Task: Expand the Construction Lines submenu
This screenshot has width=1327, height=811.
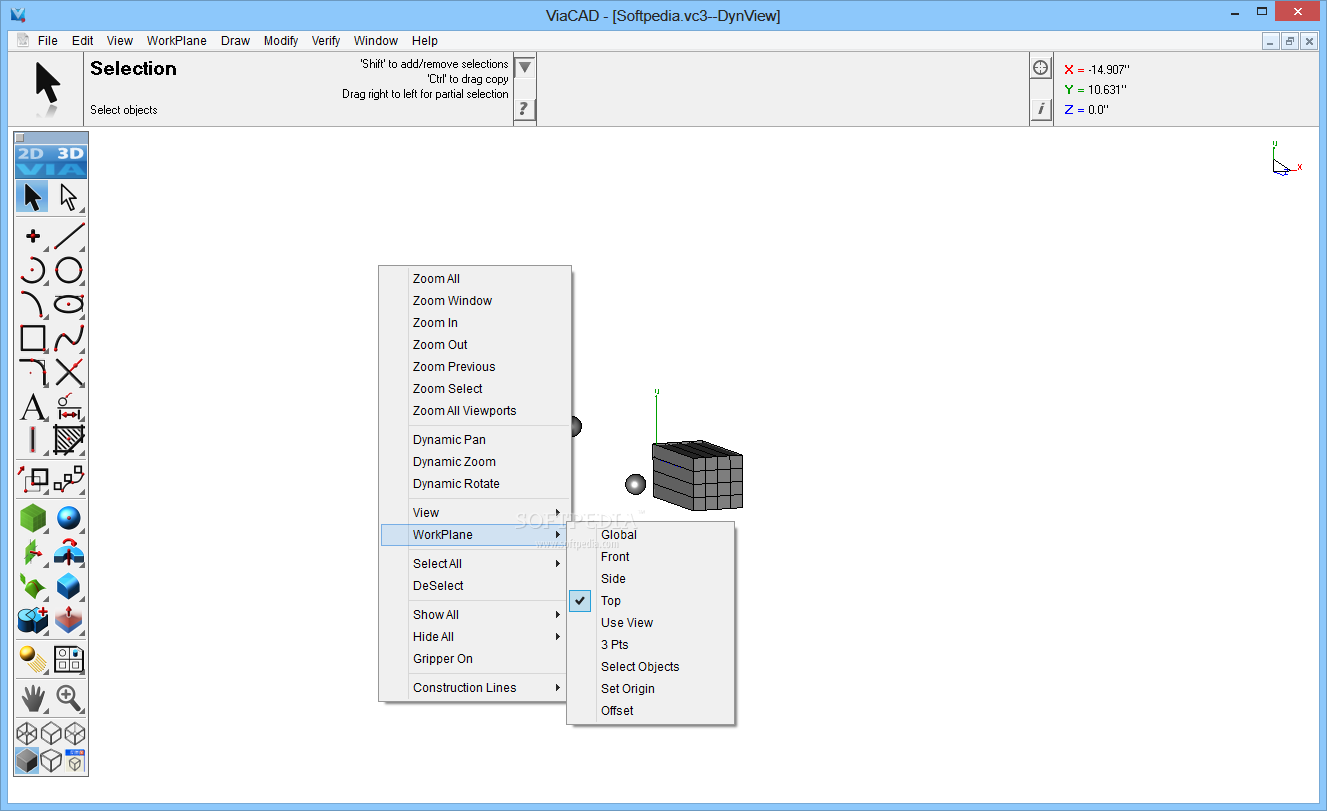Action: point(475,688)
